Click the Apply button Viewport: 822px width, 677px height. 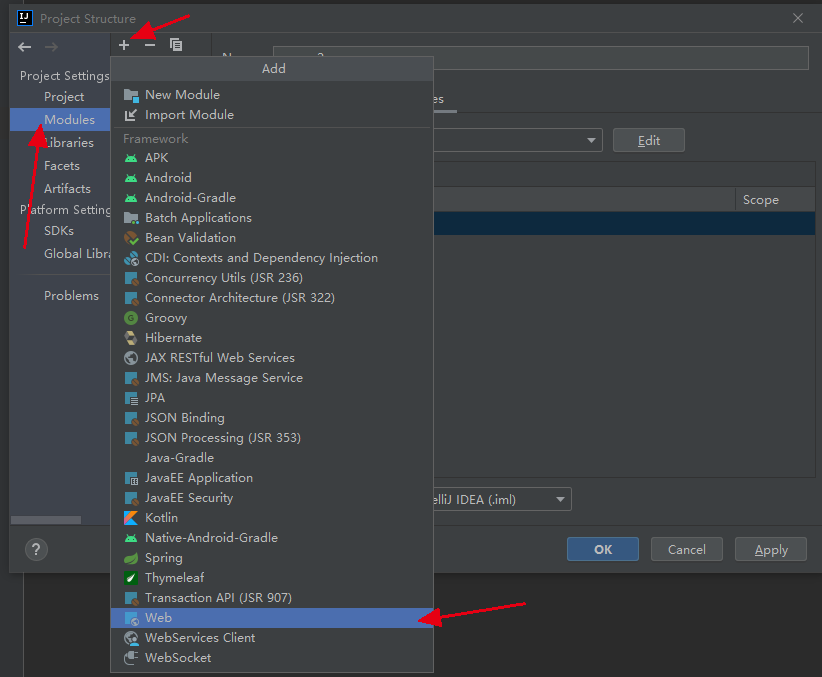point(771,549)
